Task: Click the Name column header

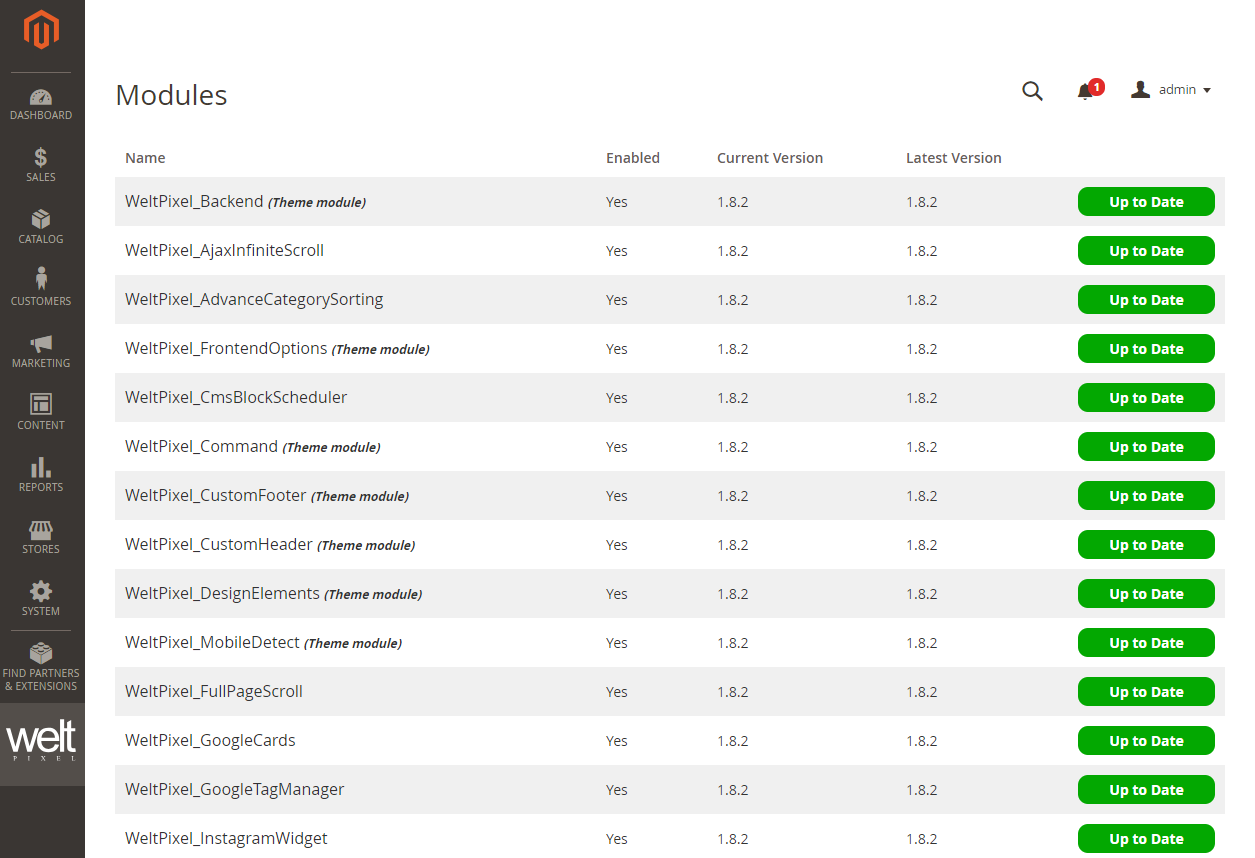Action: 145,158
